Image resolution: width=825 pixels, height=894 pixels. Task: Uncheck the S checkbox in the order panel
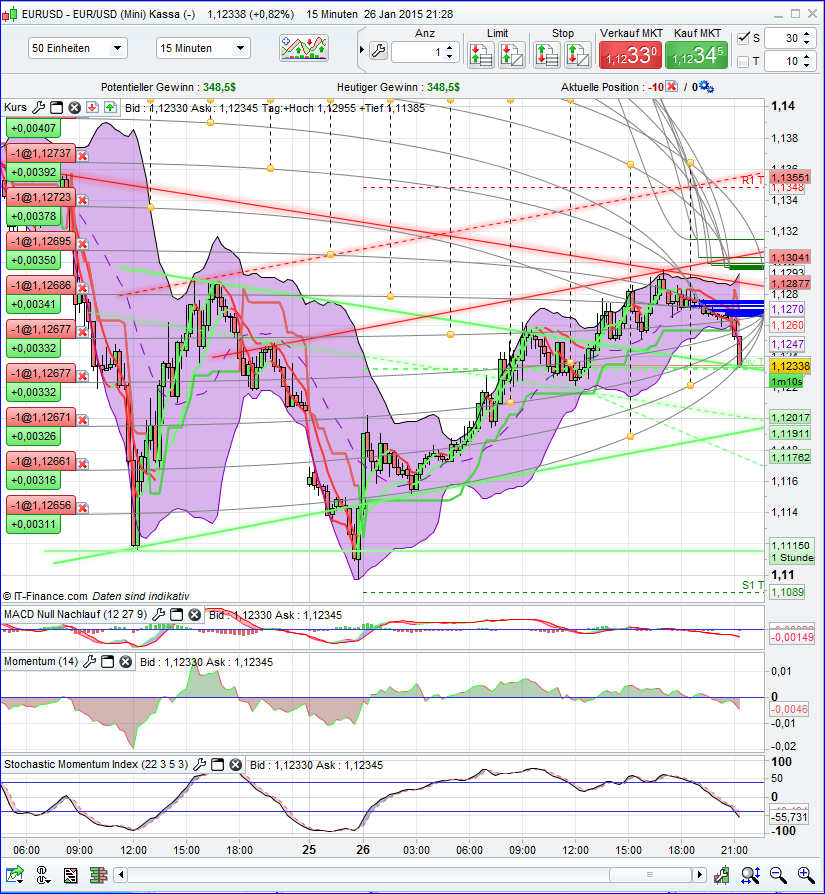coord(745,37)
